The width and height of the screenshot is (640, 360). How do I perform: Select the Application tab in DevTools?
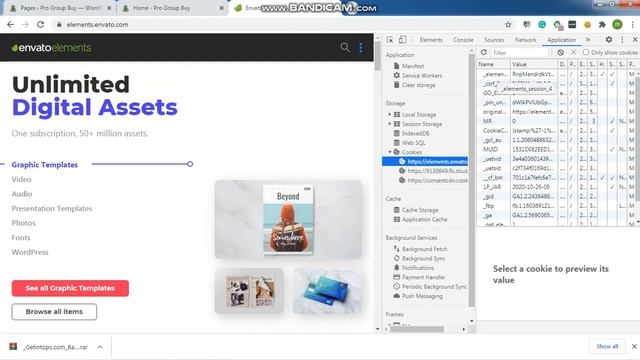(x=562, y=40)
